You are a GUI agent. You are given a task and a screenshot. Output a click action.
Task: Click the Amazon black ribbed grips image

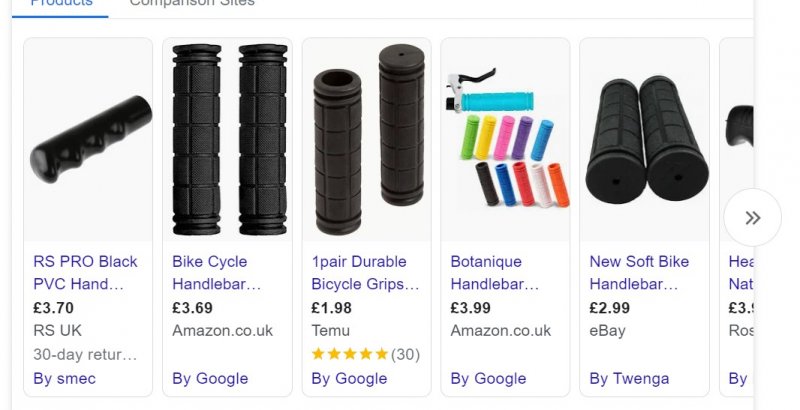click(228, 138)
